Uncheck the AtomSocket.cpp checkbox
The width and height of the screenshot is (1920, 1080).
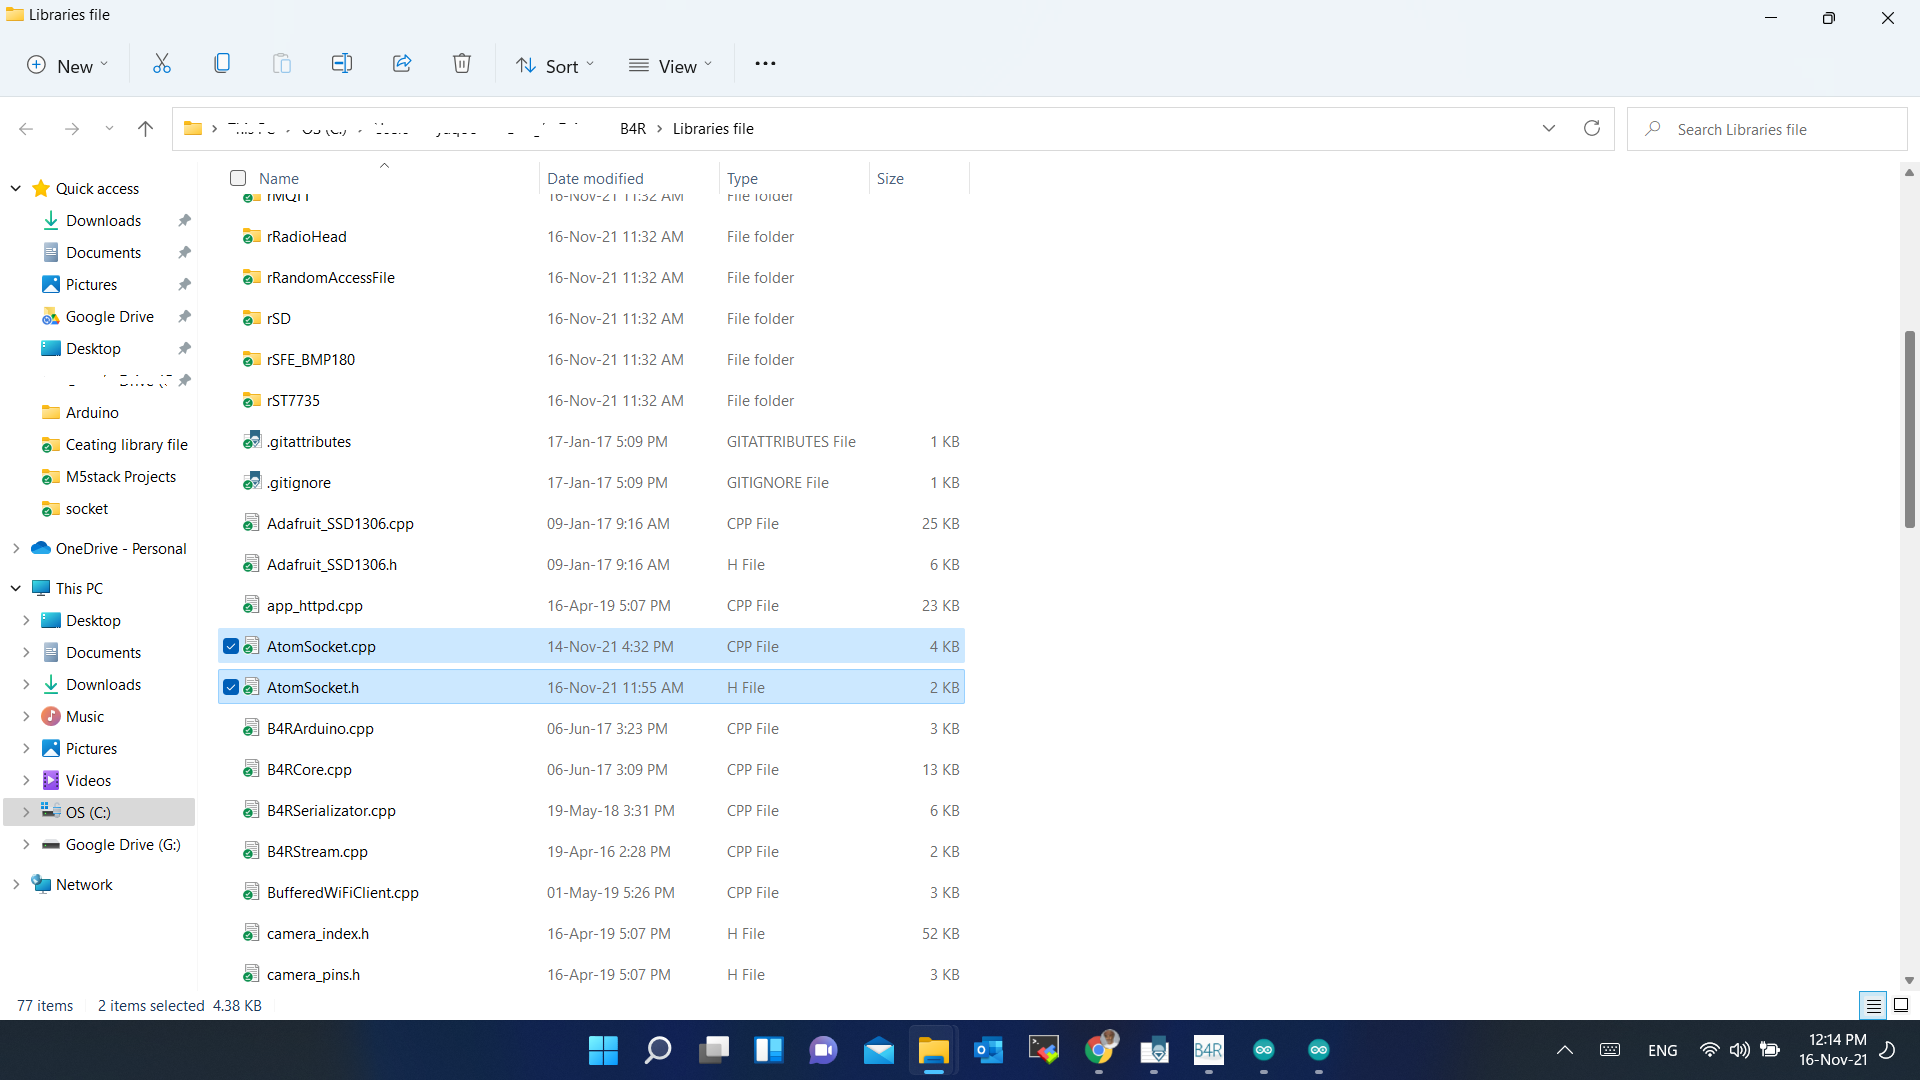point(231,646)
